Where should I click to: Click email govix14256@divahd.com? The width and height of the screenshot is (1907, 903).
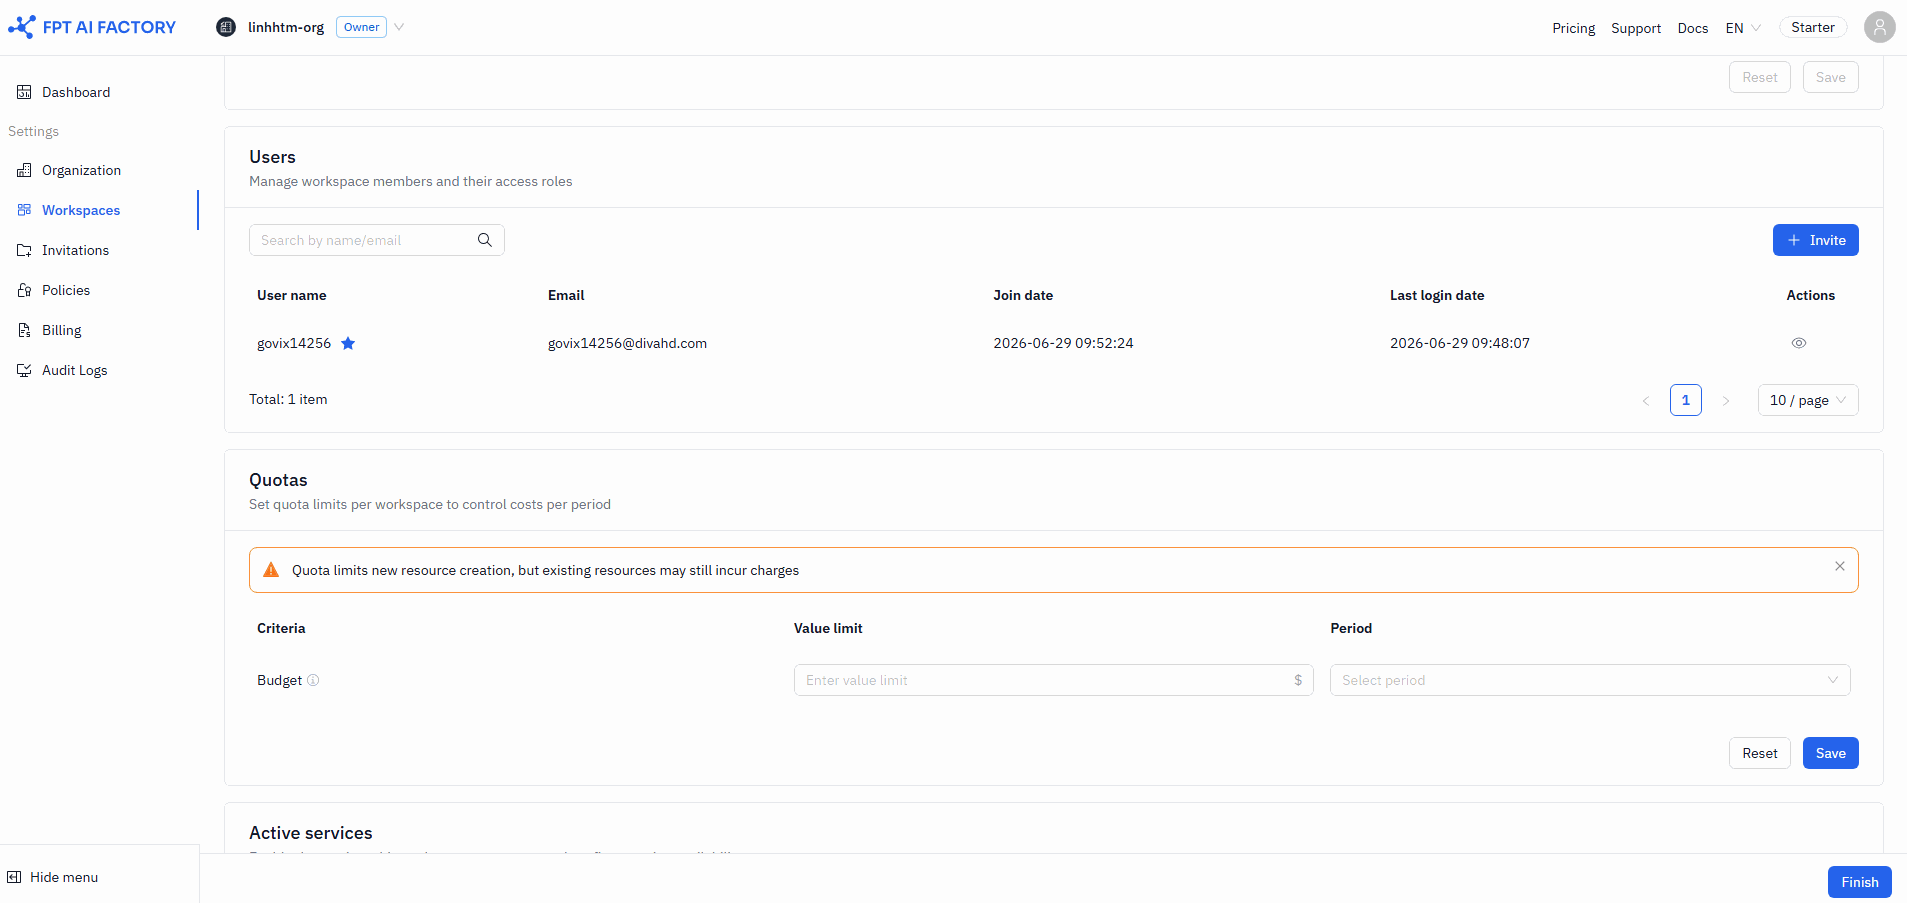[627, 343]
